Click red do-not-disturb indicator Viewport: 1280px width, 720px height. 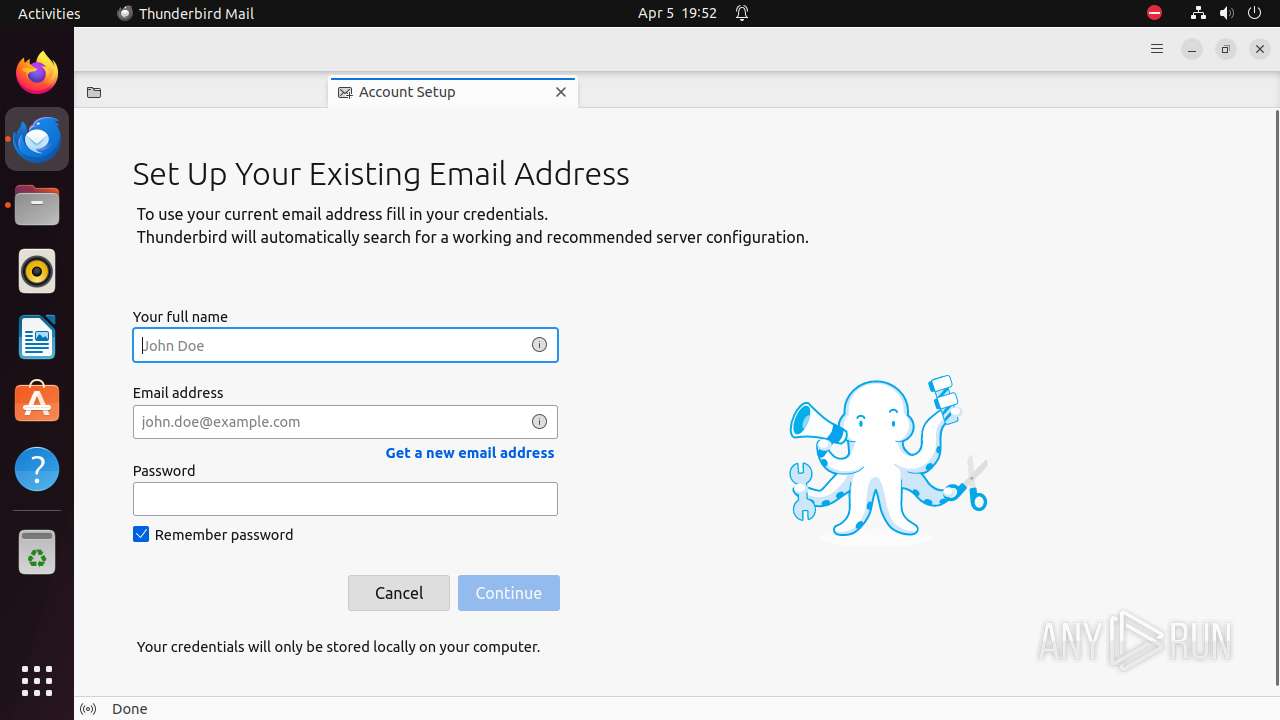coord(1154,13)
